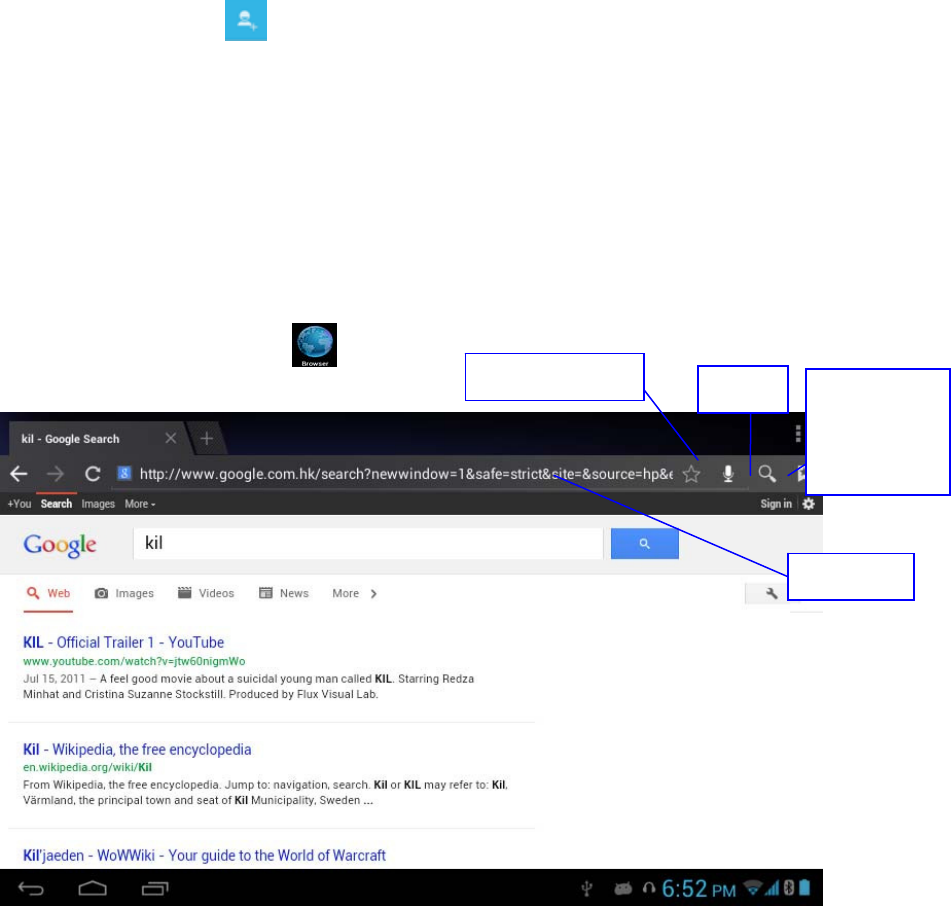Tap the Android home navigation button
Screen dimensions: 951x906
click(x=93, y=889)
